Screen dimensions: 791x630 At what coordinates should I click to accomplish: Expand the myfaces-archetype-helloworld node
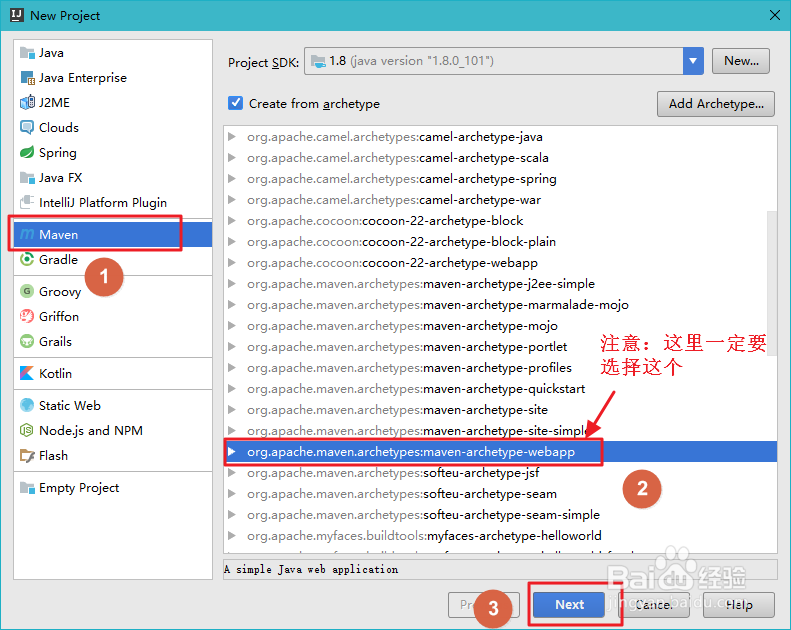pos(232,535)
